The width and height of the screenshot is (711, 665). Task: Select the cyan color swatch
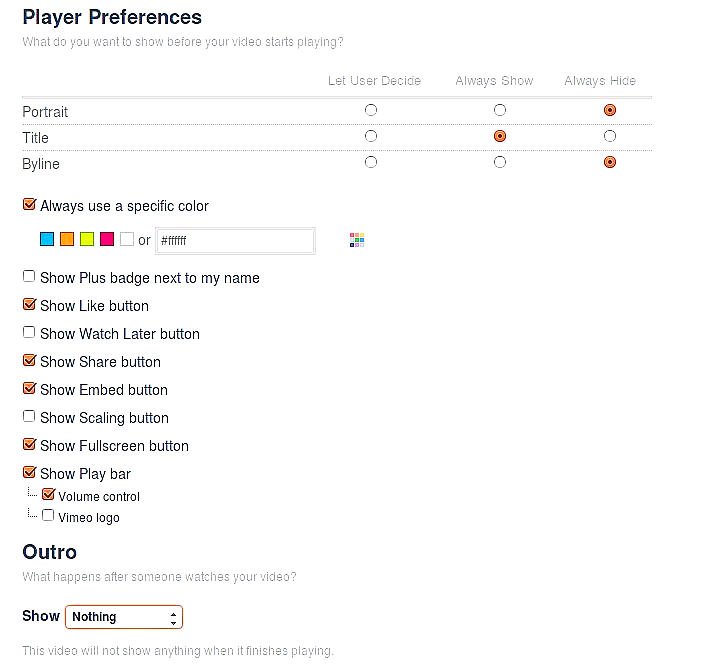click(47, 240)
